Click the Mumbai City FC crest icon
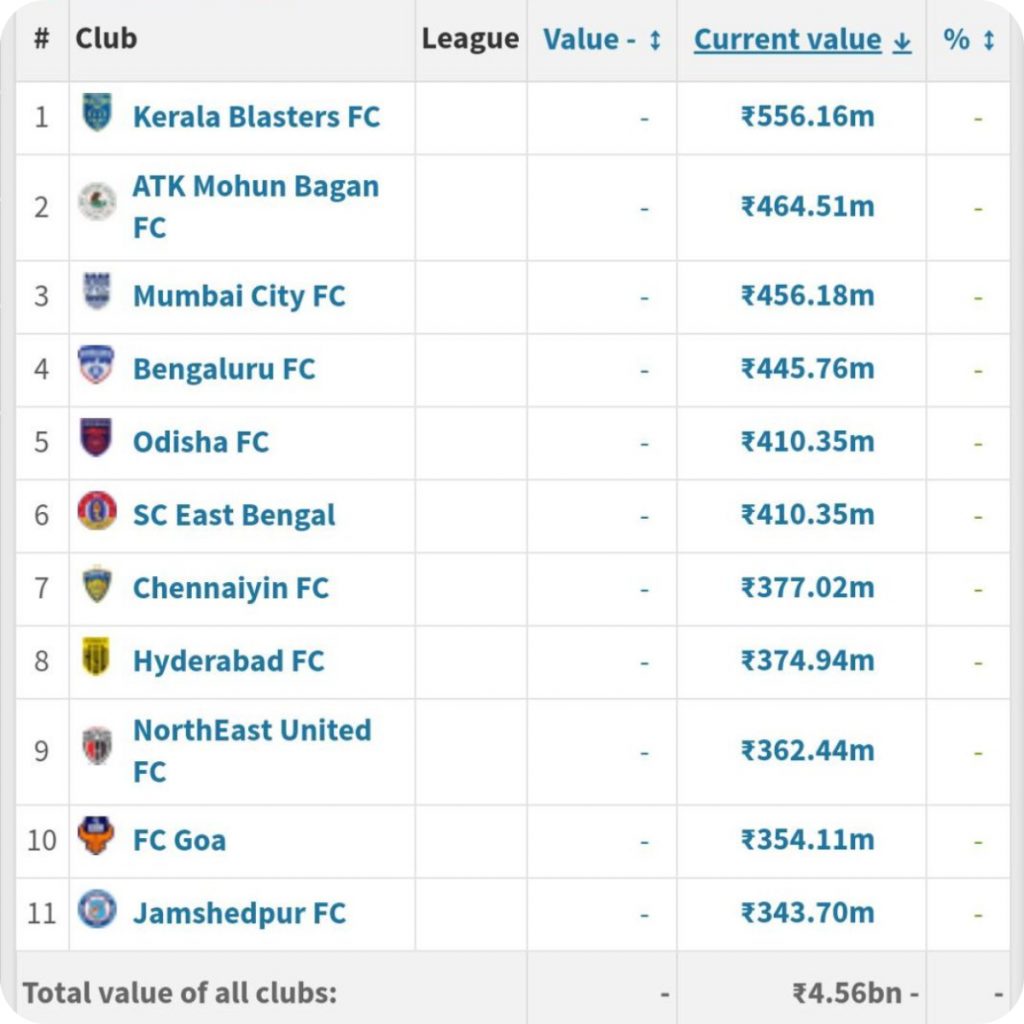The image size is (1024, 1024). coord(97,291)
